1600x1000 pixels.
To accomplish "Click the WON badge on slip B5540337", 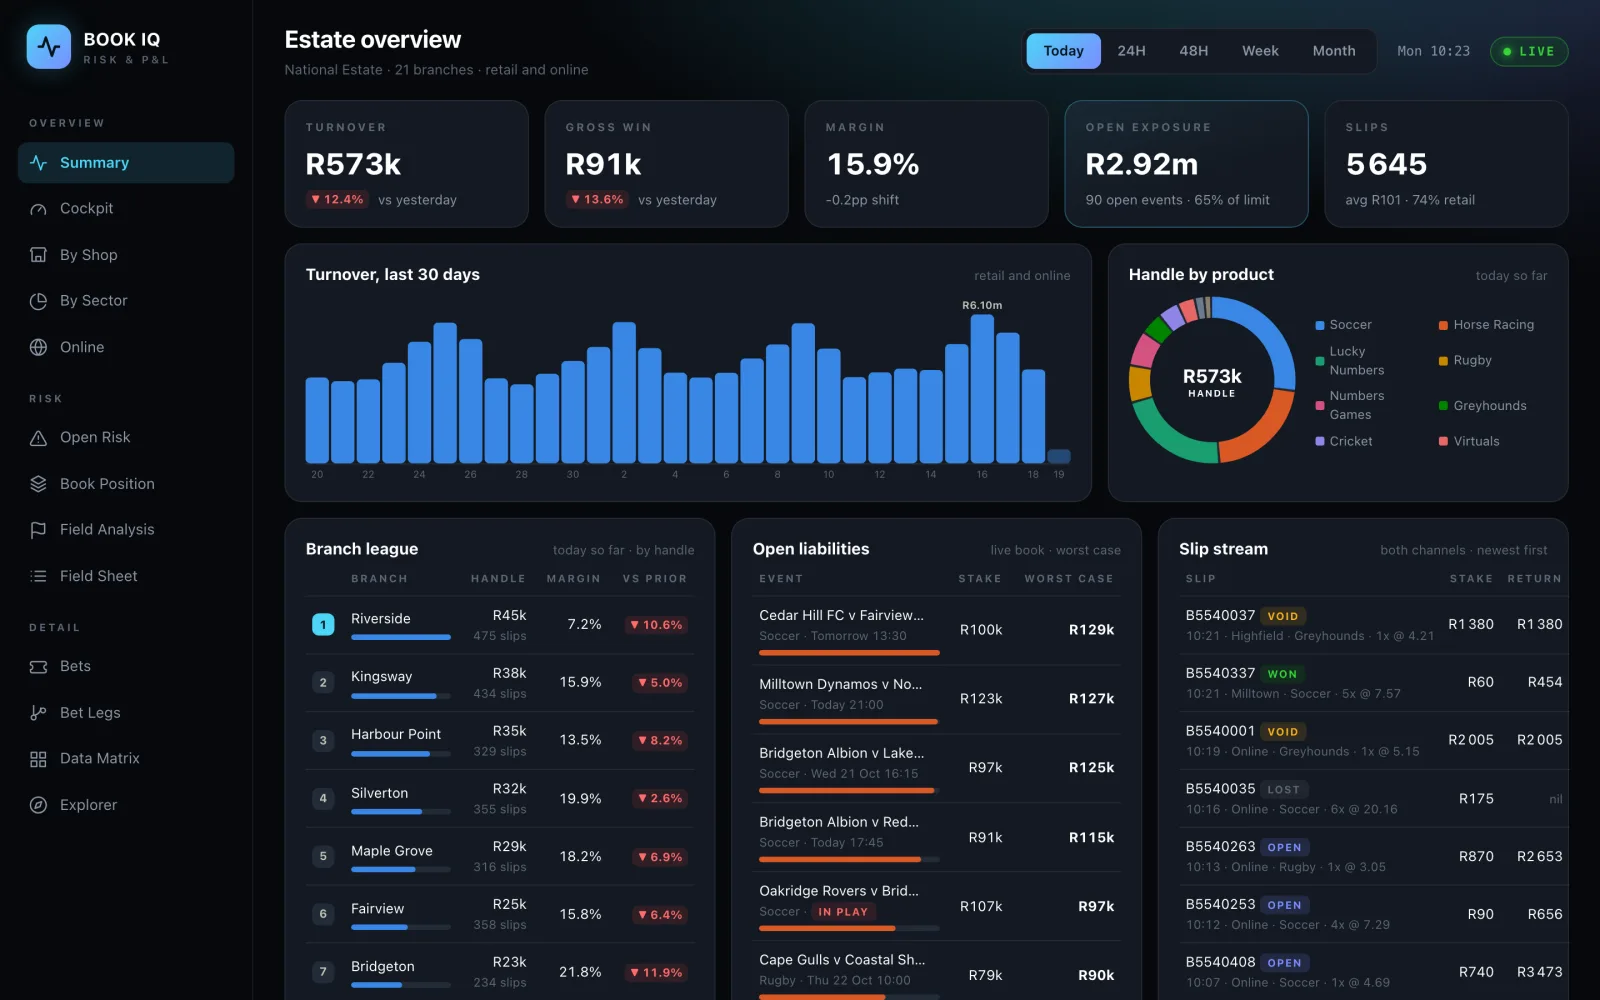I will coord(1282,675).
